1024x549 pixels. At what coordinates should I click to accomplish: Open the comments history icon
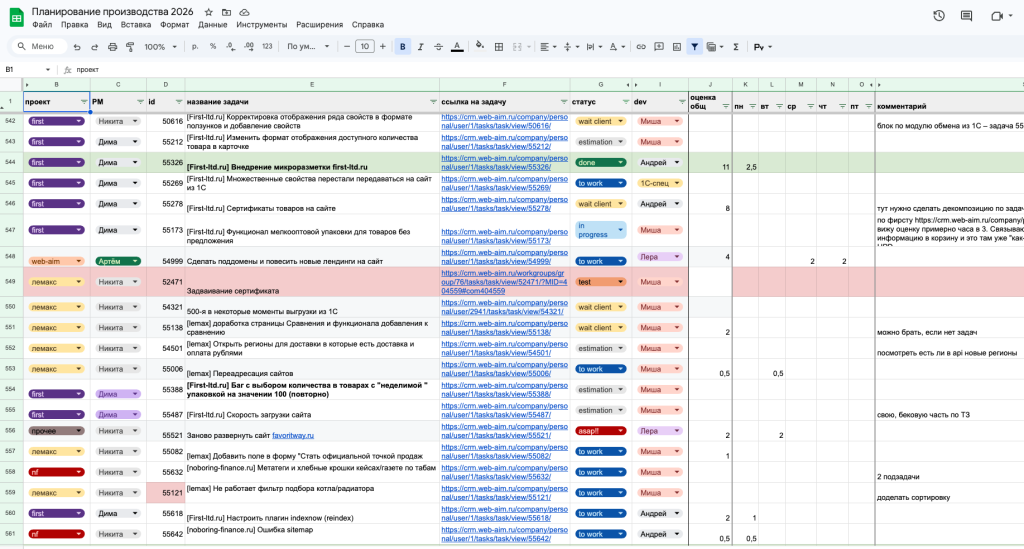[x=967, y=16]
